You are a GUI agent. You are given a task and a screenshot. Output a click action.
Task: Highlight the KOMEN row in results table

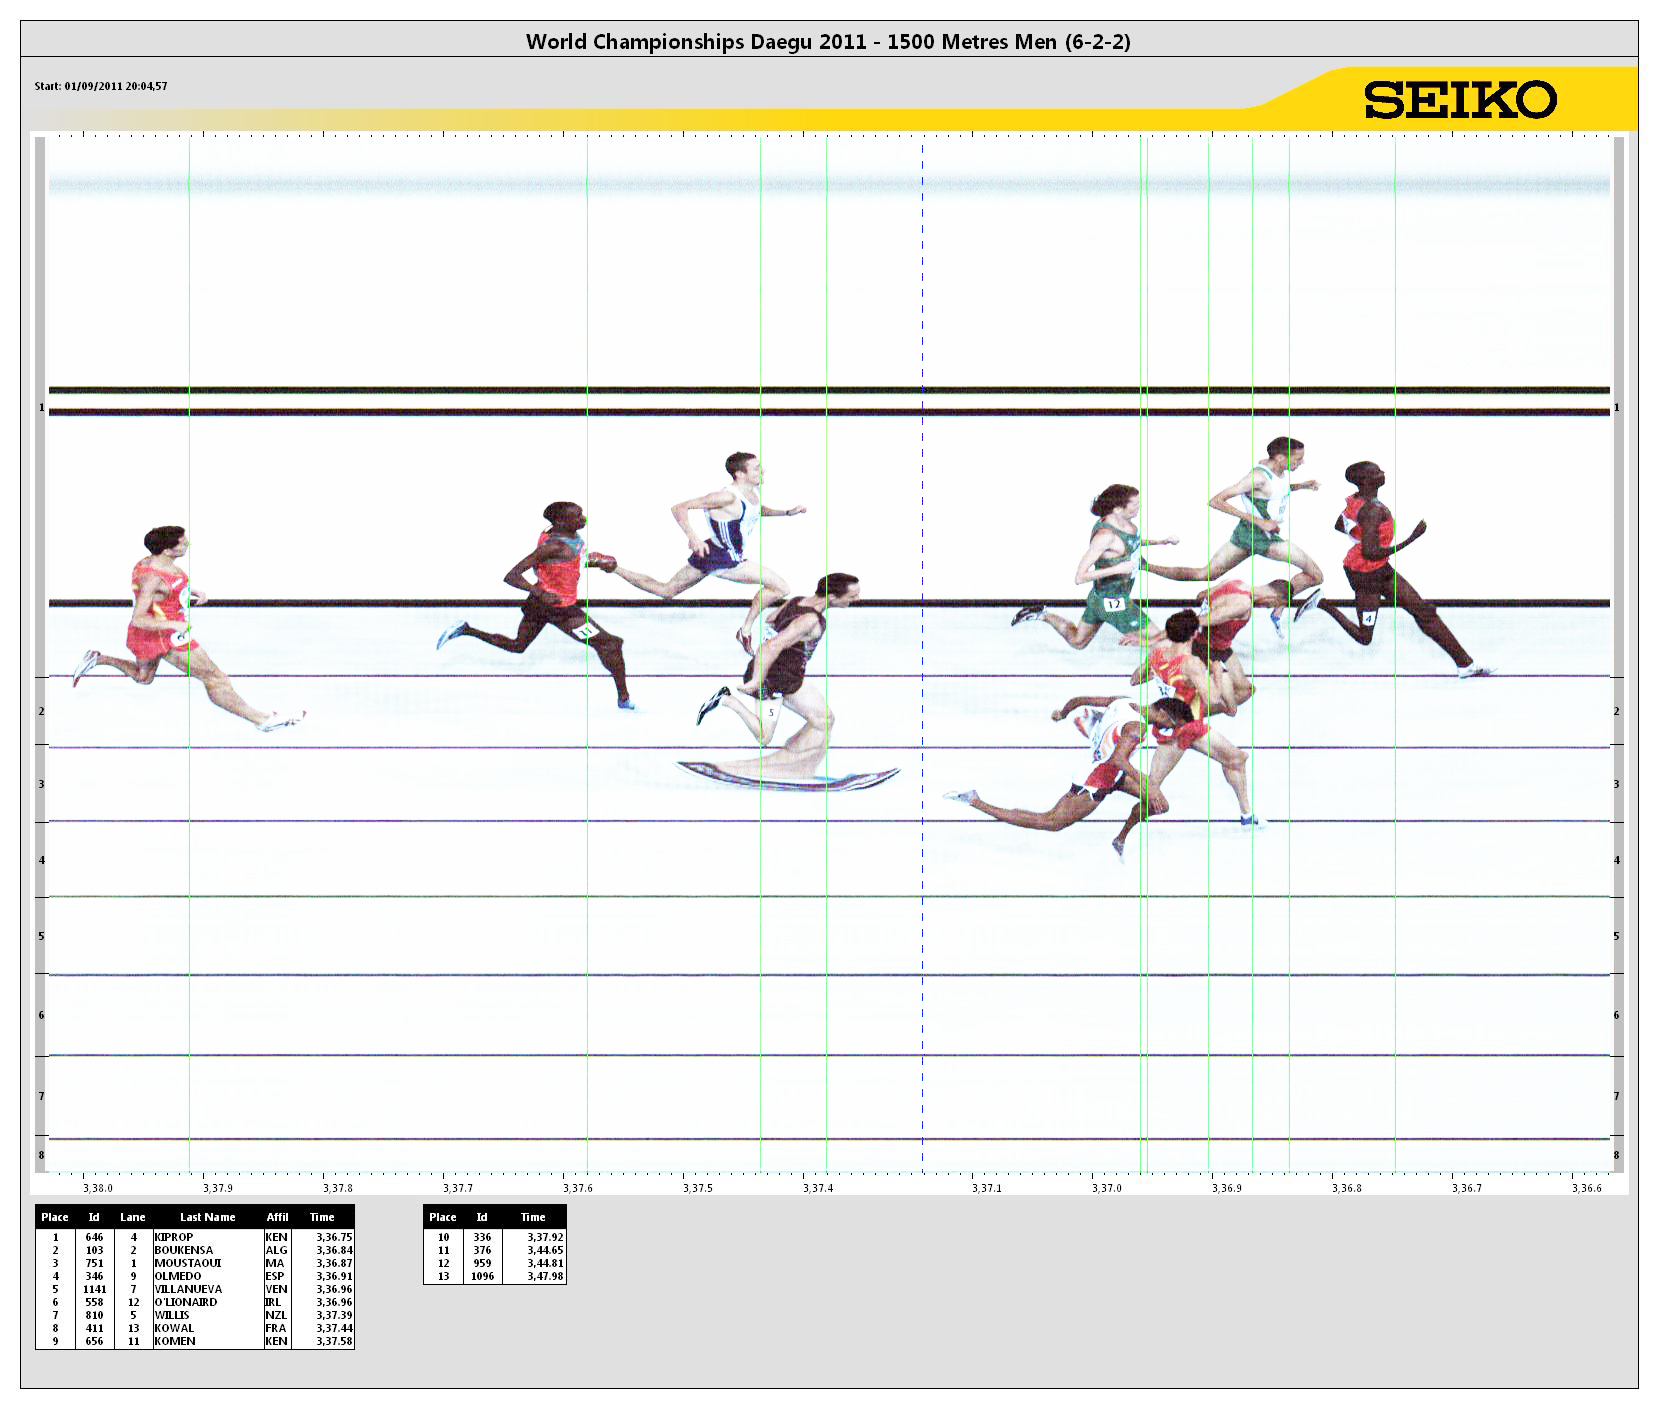195,1341
